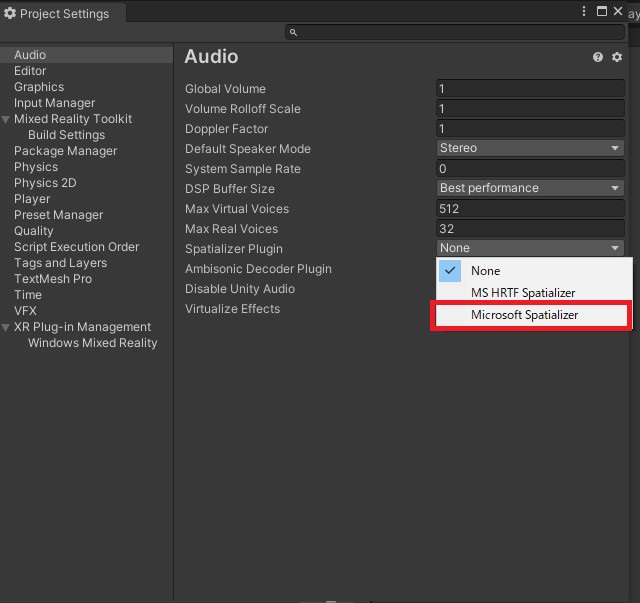Click the Audio panel heading
640x603 pixels.
pyautogui.click(x=211, y=56)
